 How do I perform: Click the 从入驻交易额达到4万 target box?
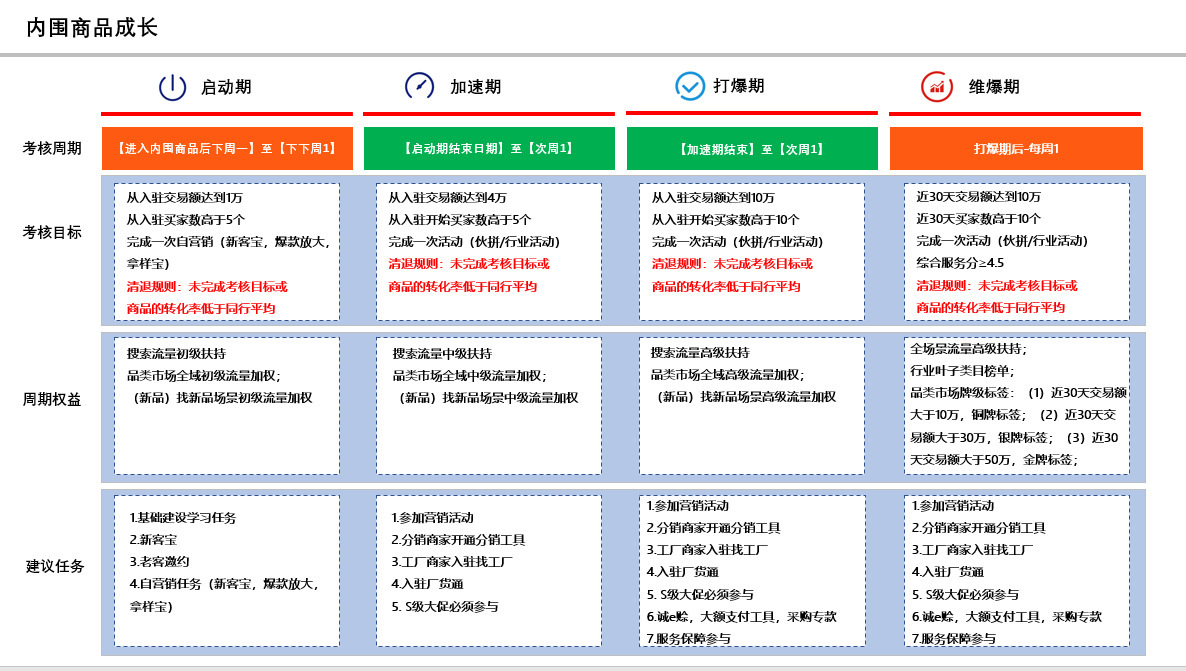(x=489, y=251)
